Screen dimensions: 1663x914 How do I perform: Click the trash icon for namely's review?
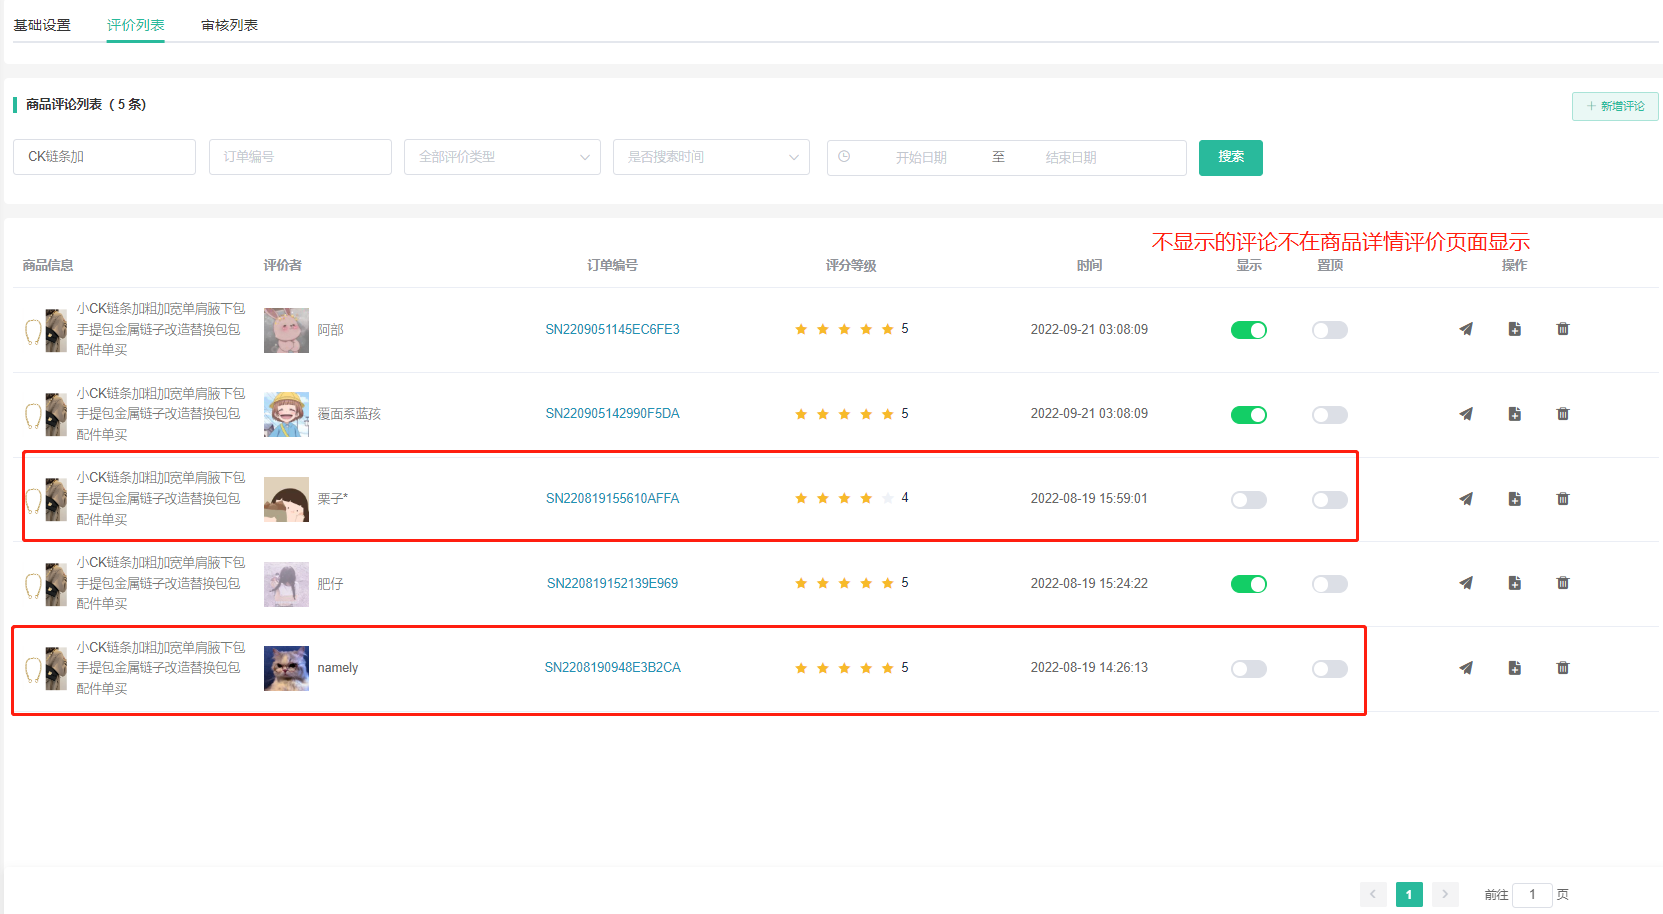1563,668
